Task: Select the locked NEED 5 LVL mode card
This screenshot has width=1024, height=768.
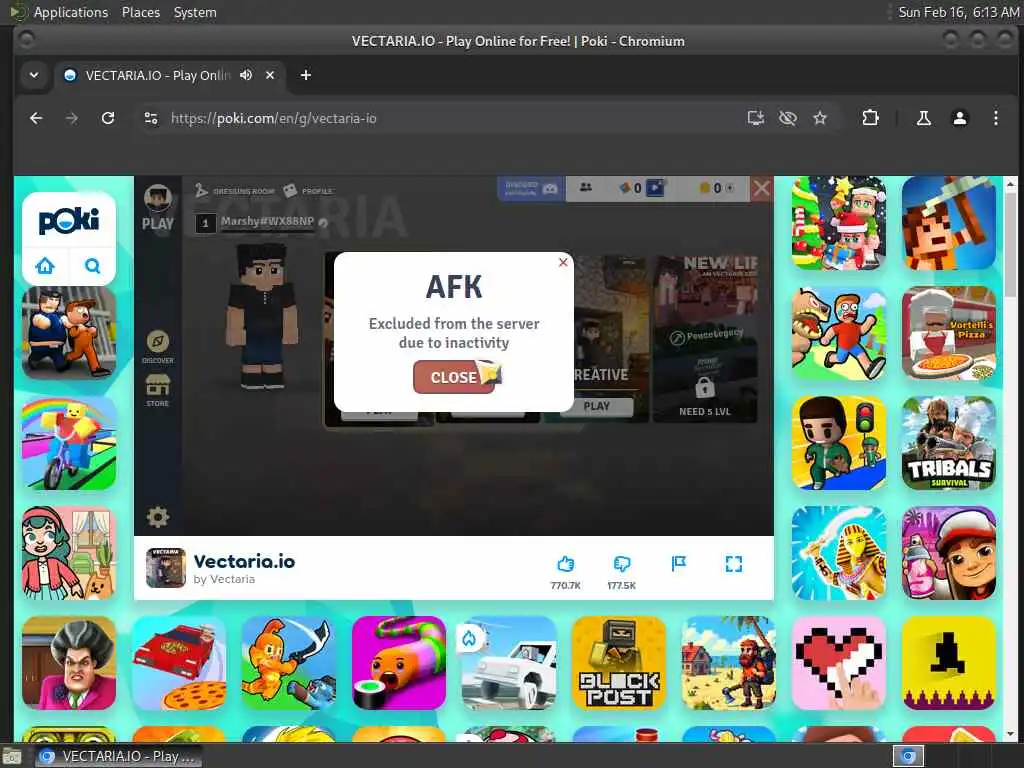Action: 705,338
